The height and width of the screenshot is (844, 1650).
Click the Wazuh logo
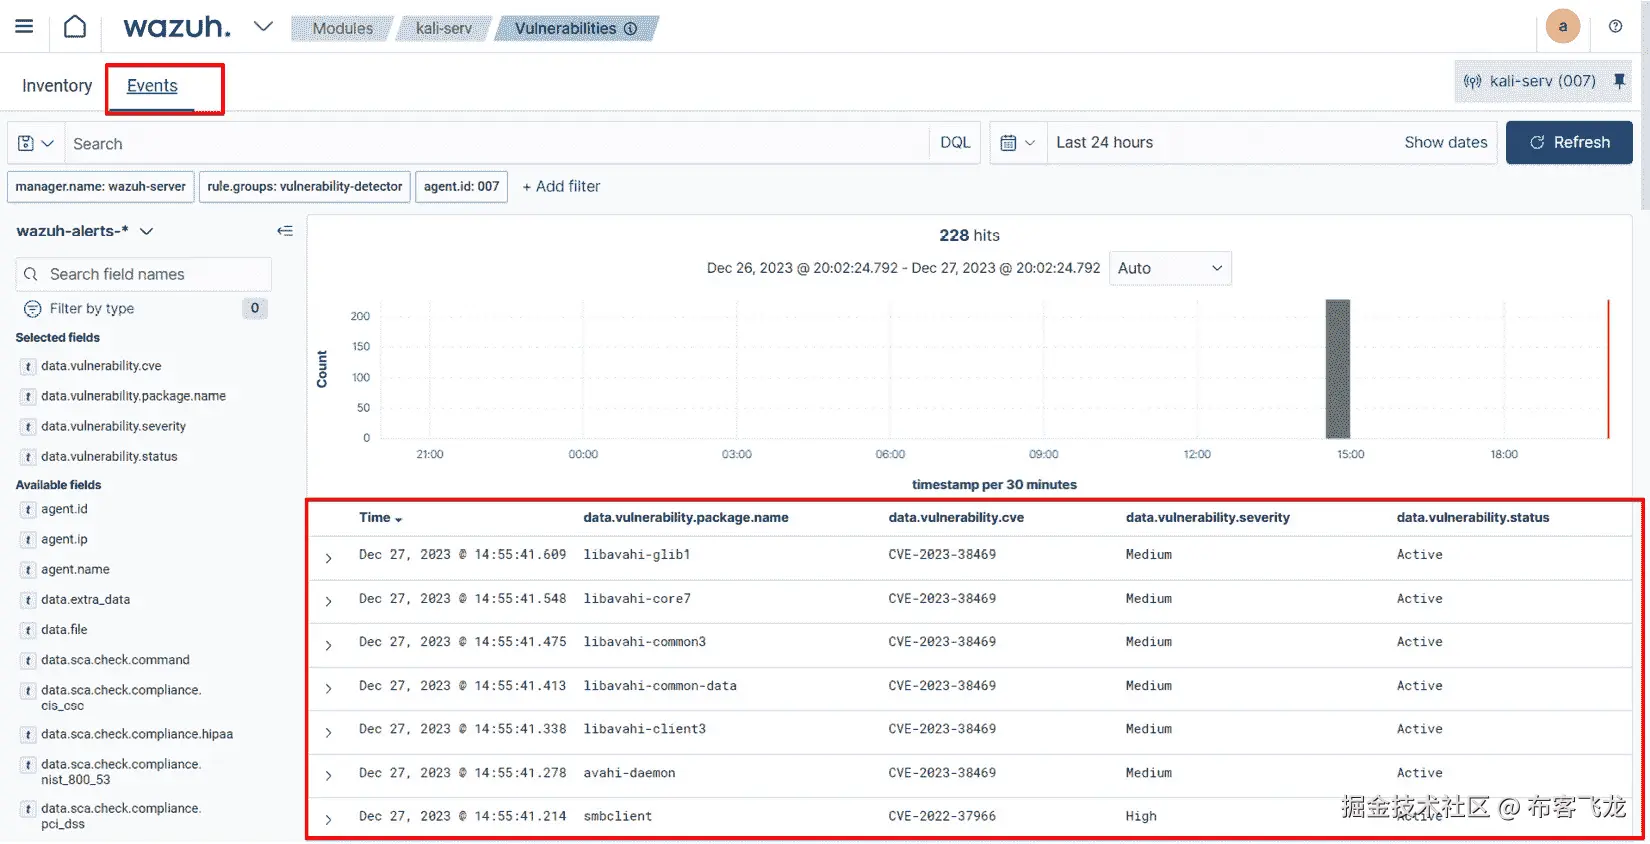177,27
